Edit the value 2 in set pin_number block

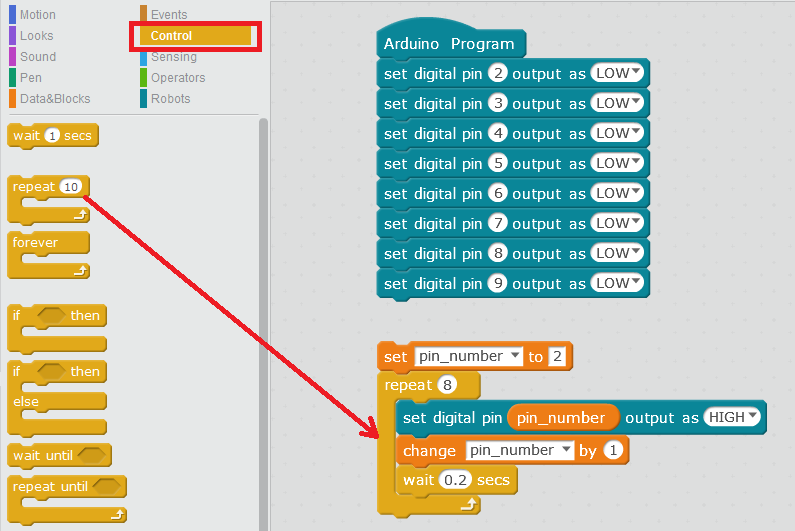coord(557,356)
